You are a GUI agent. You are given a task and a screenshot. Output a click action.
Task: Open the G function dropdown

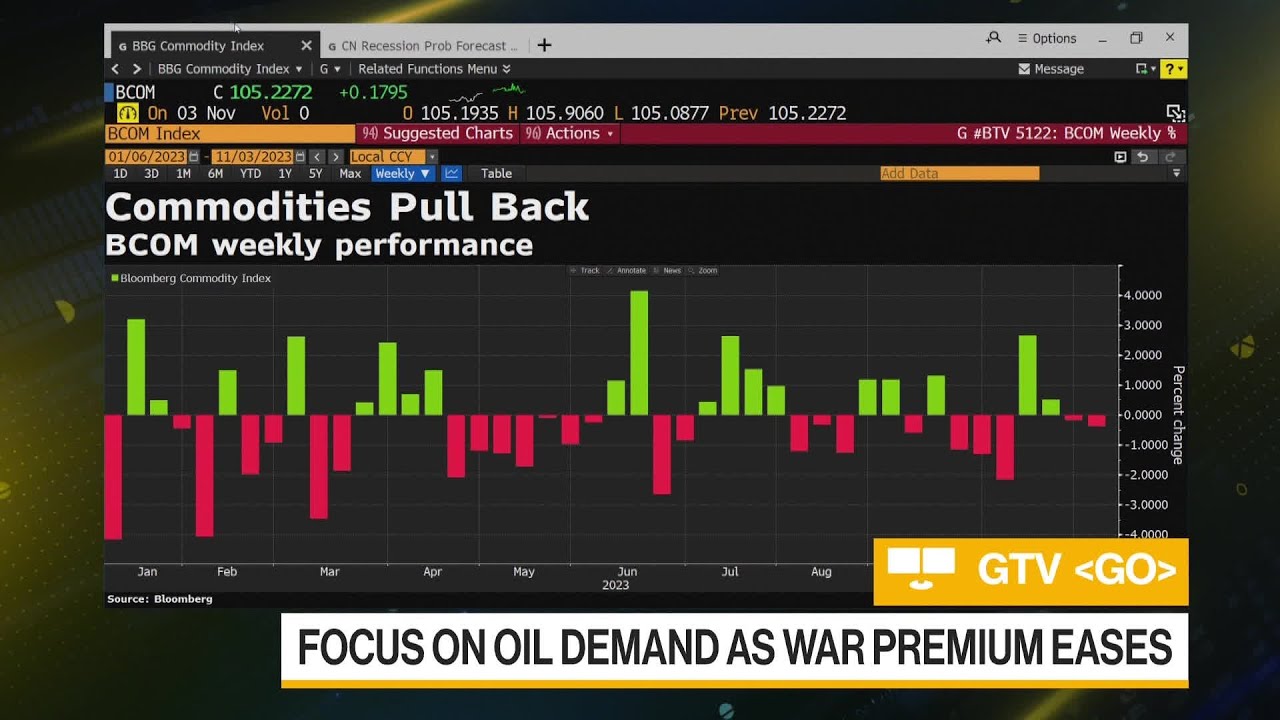[x=330, y=69]
